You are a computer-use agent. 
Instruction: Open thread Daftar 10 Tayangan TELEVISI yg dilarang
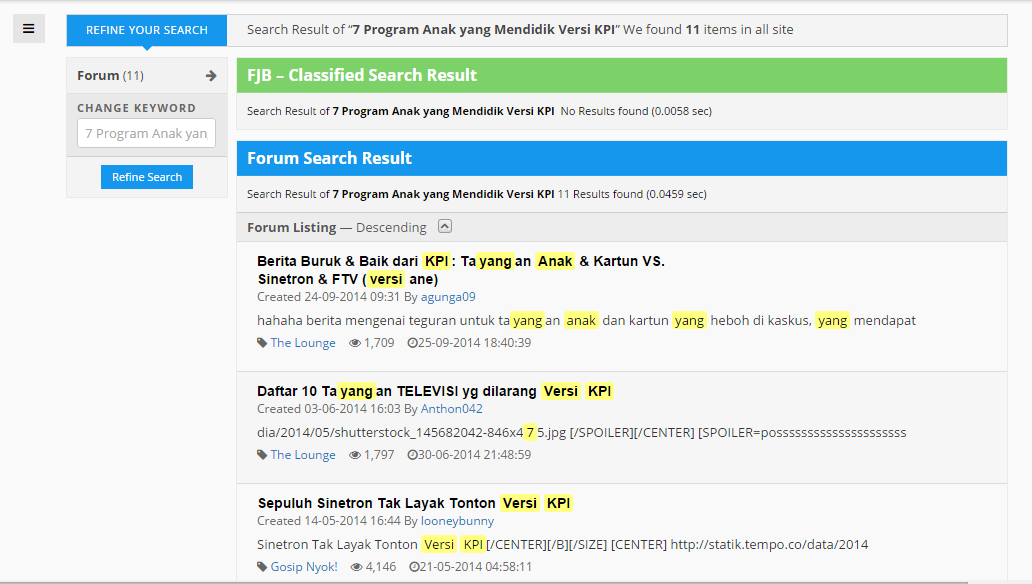435,391
